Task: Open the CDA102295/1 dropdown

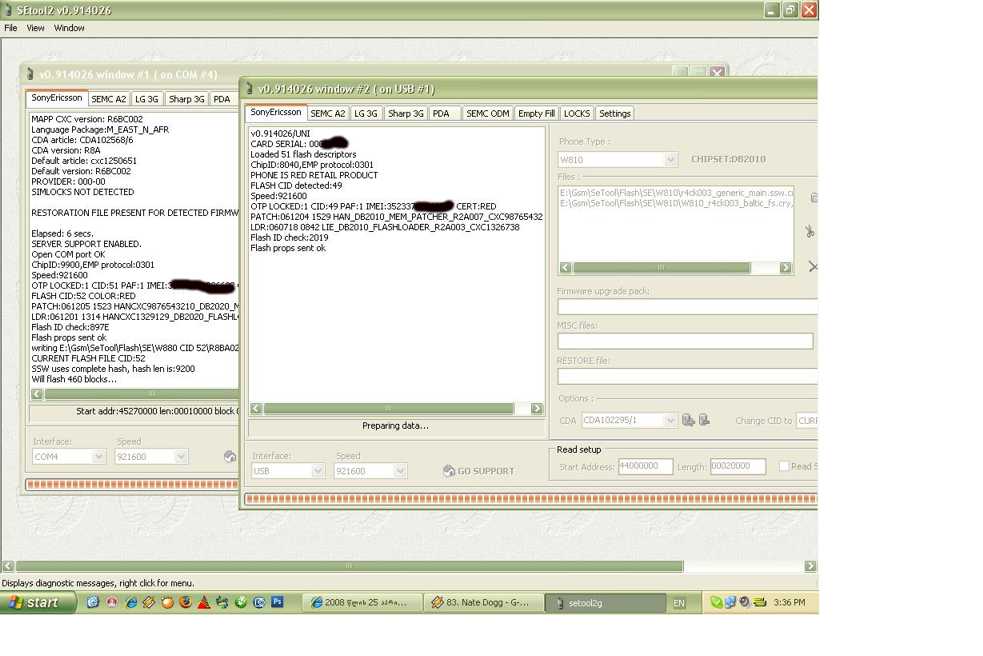Action: click(x=670, y=420)
